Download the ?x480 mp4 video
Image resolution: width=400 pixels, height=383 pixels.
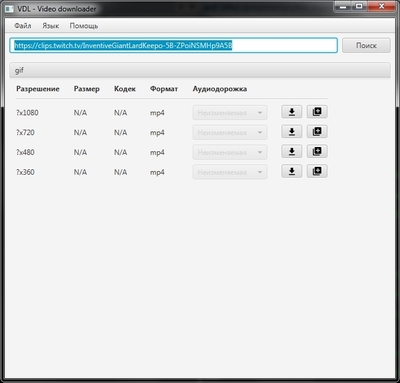pos(292,152)
